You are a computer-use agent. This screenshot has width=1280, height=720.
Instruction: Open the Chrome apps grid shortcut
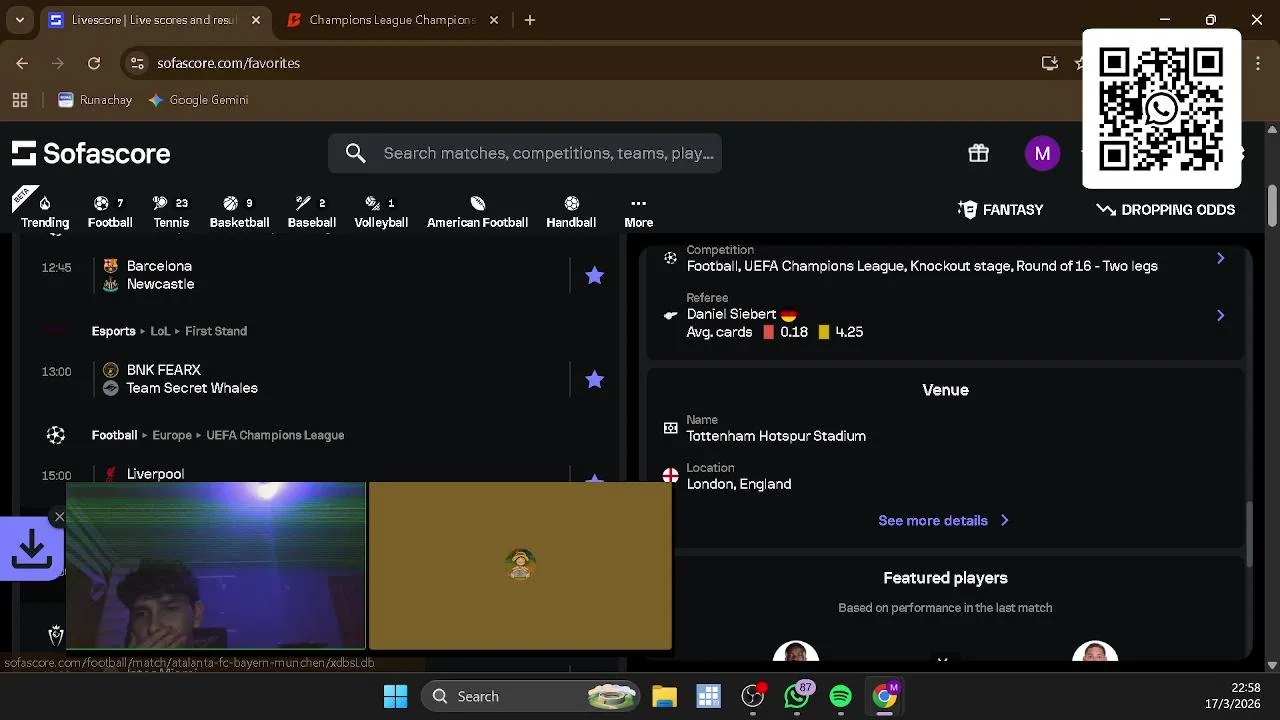20,100
